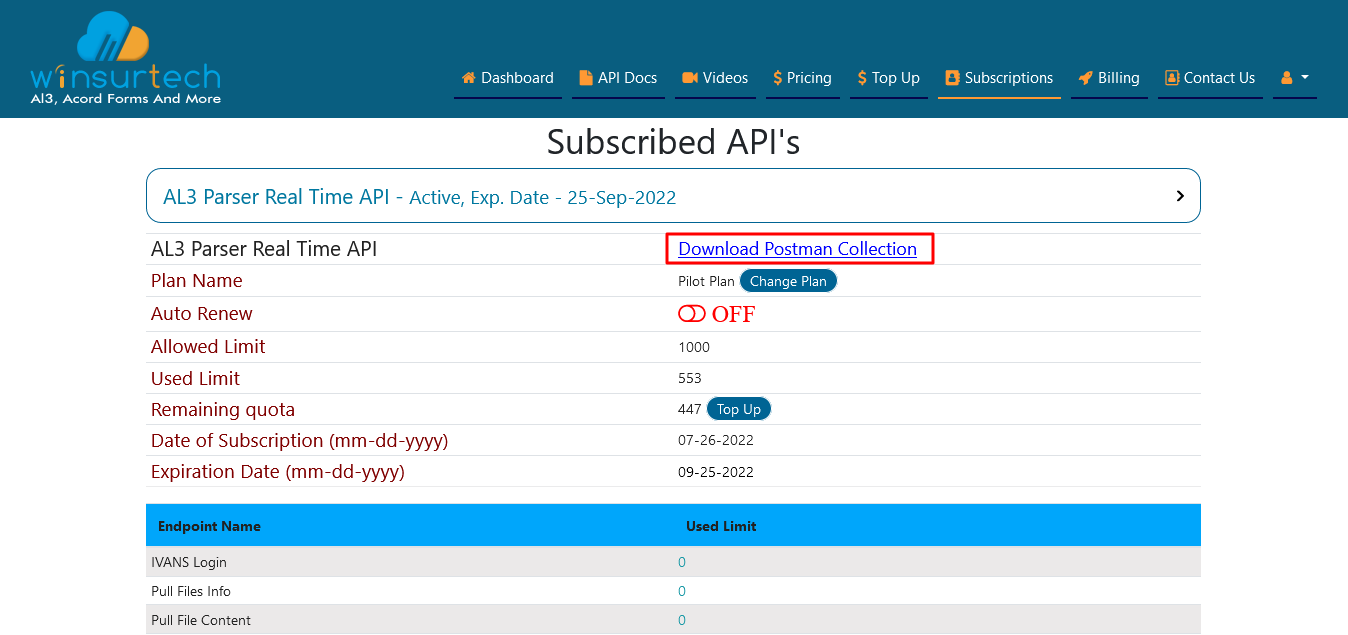The width and height of the screenshot is (1348, 635).
Task: Collapse the AL3 Parser Real Time API panel
Action: coord(1178,196)
